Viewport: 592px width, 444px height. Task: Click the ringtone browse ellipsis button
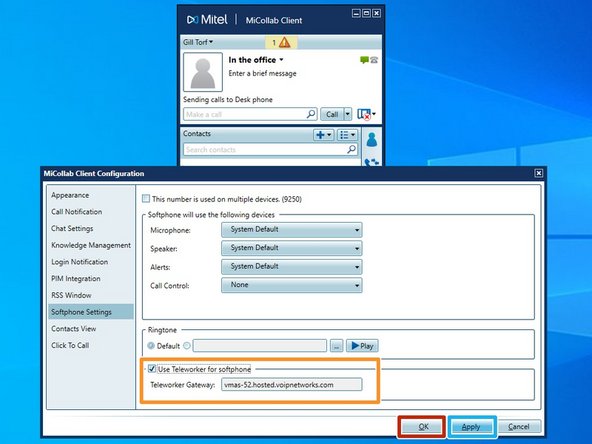(x=336, y=345)
